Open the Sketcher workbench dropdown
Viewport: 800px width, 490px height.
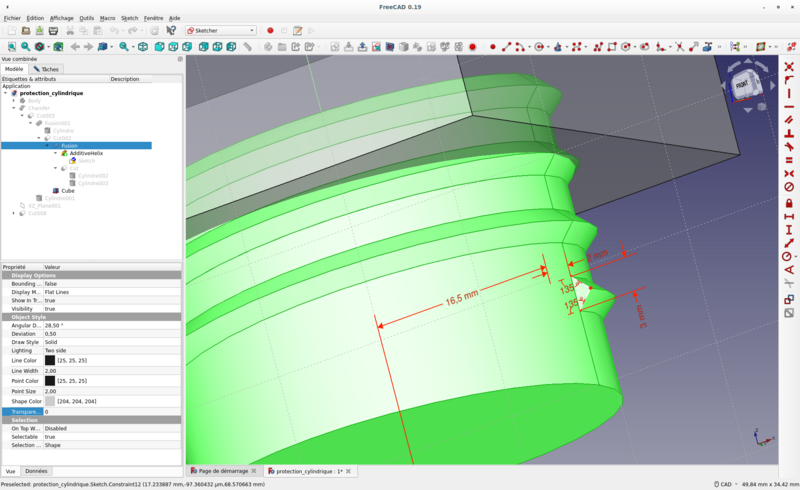pos(220,31)
